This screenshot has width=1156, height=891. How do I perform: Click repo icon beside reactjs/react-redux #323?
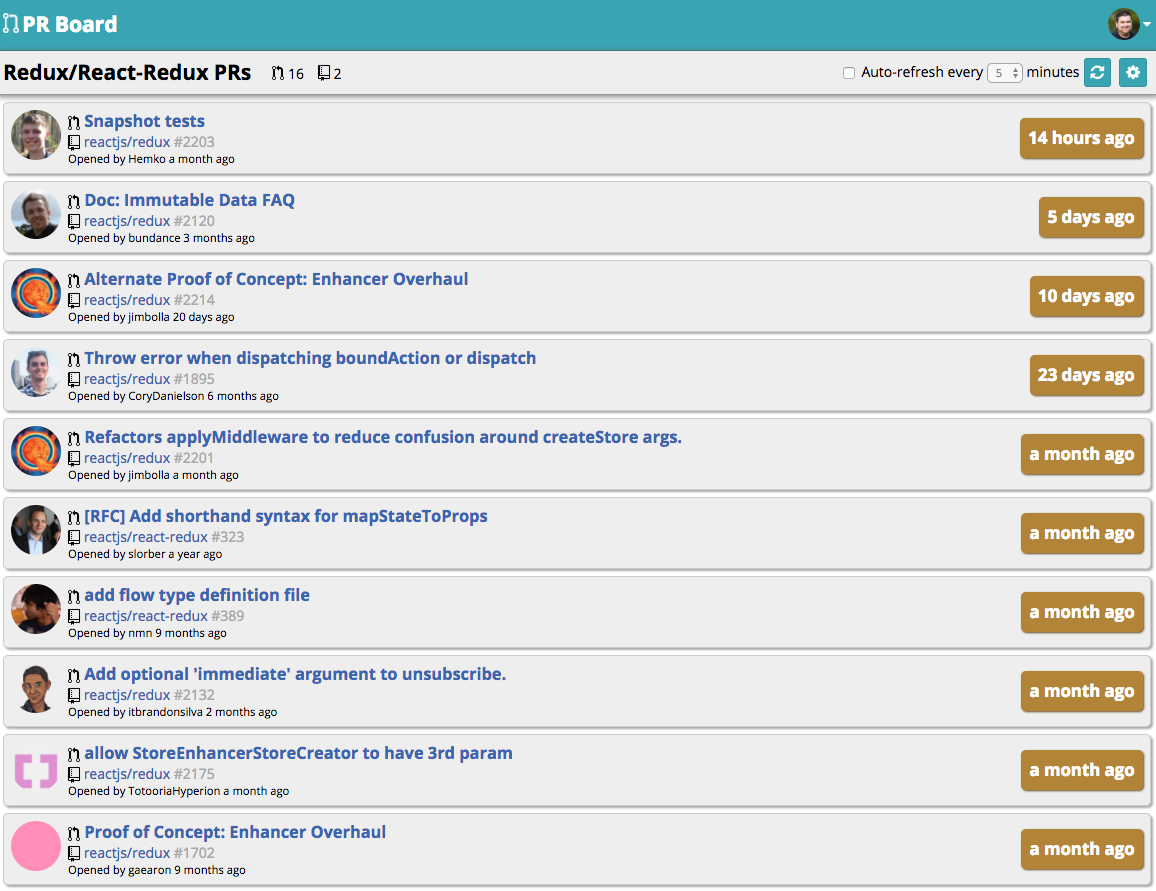(x=74, y=537)
